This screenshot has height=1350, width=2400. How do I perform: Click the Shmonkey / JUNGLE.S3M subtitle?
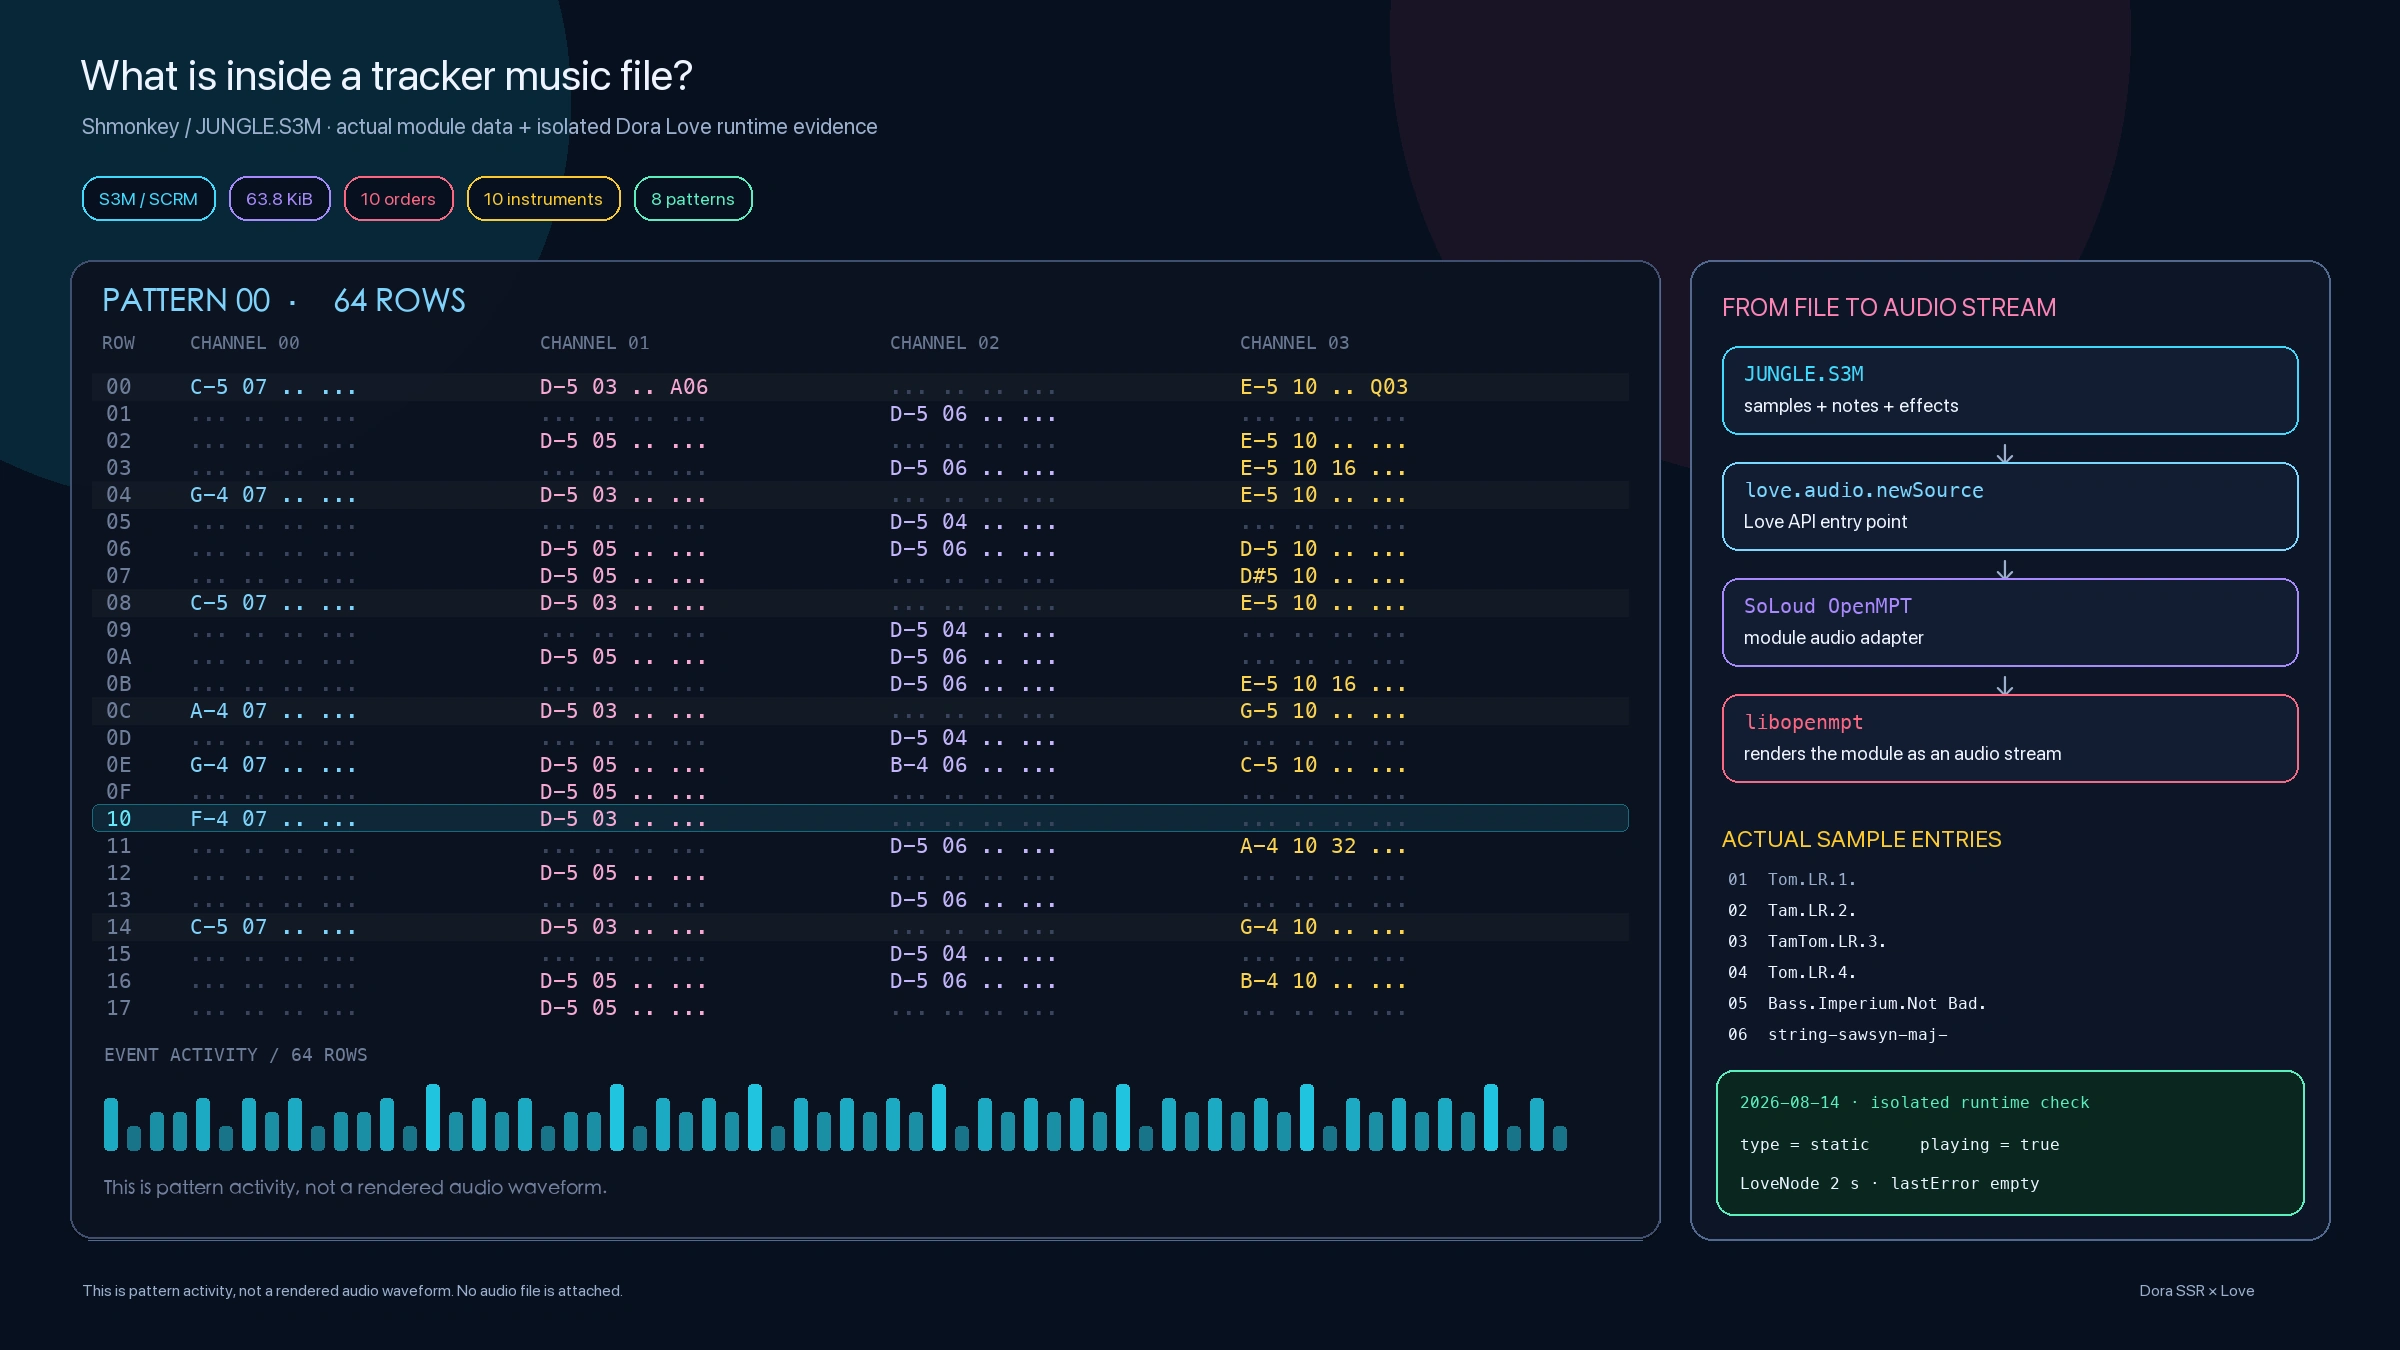click(479, 127)
